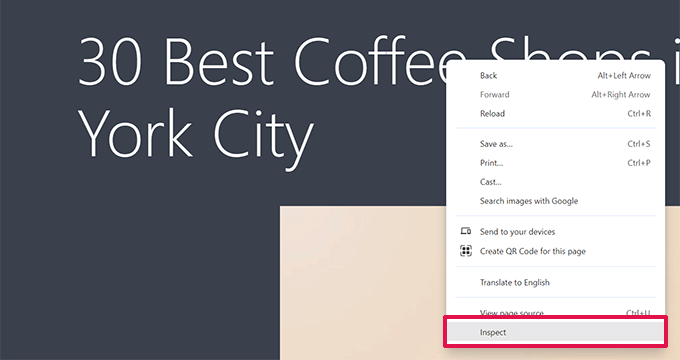The height and width of the screenshot is (360, 680).
Task: Click the beige featured image area
Action: 363,283
